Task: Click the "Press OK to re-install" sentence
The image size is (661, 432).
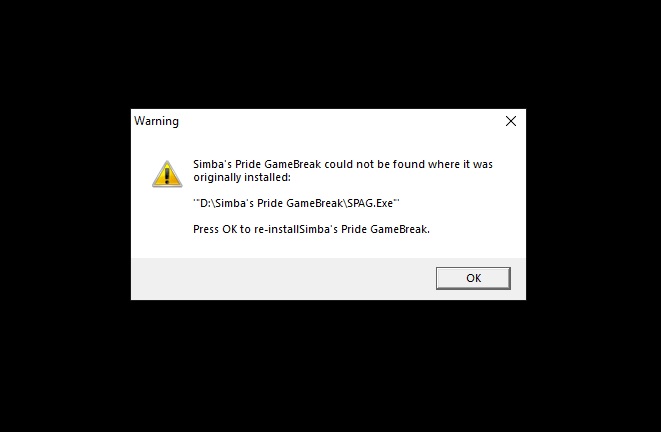Action: [x=311, y=229]
